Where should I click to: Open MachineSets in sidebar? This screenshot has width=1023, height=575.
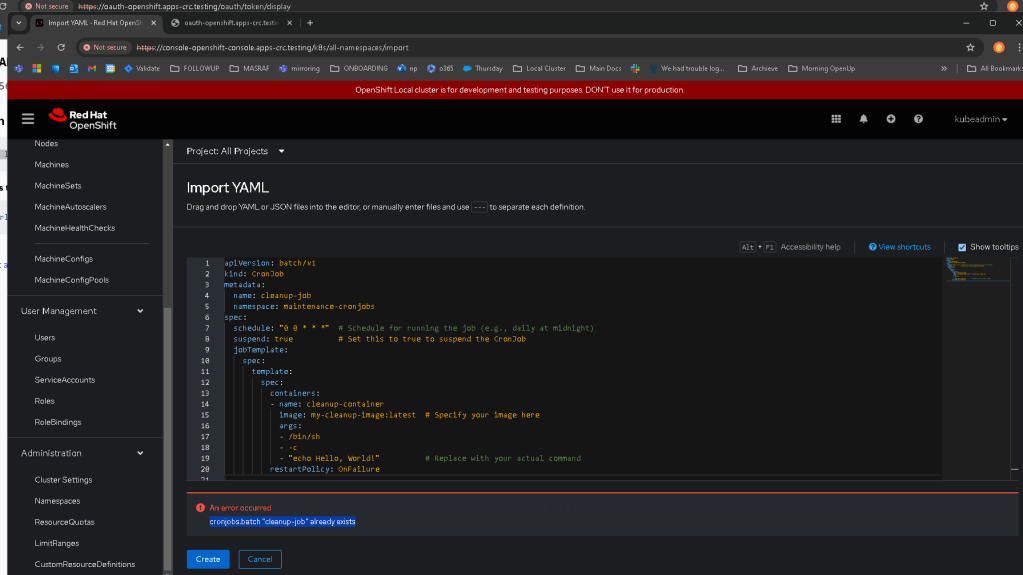point(58,186)
